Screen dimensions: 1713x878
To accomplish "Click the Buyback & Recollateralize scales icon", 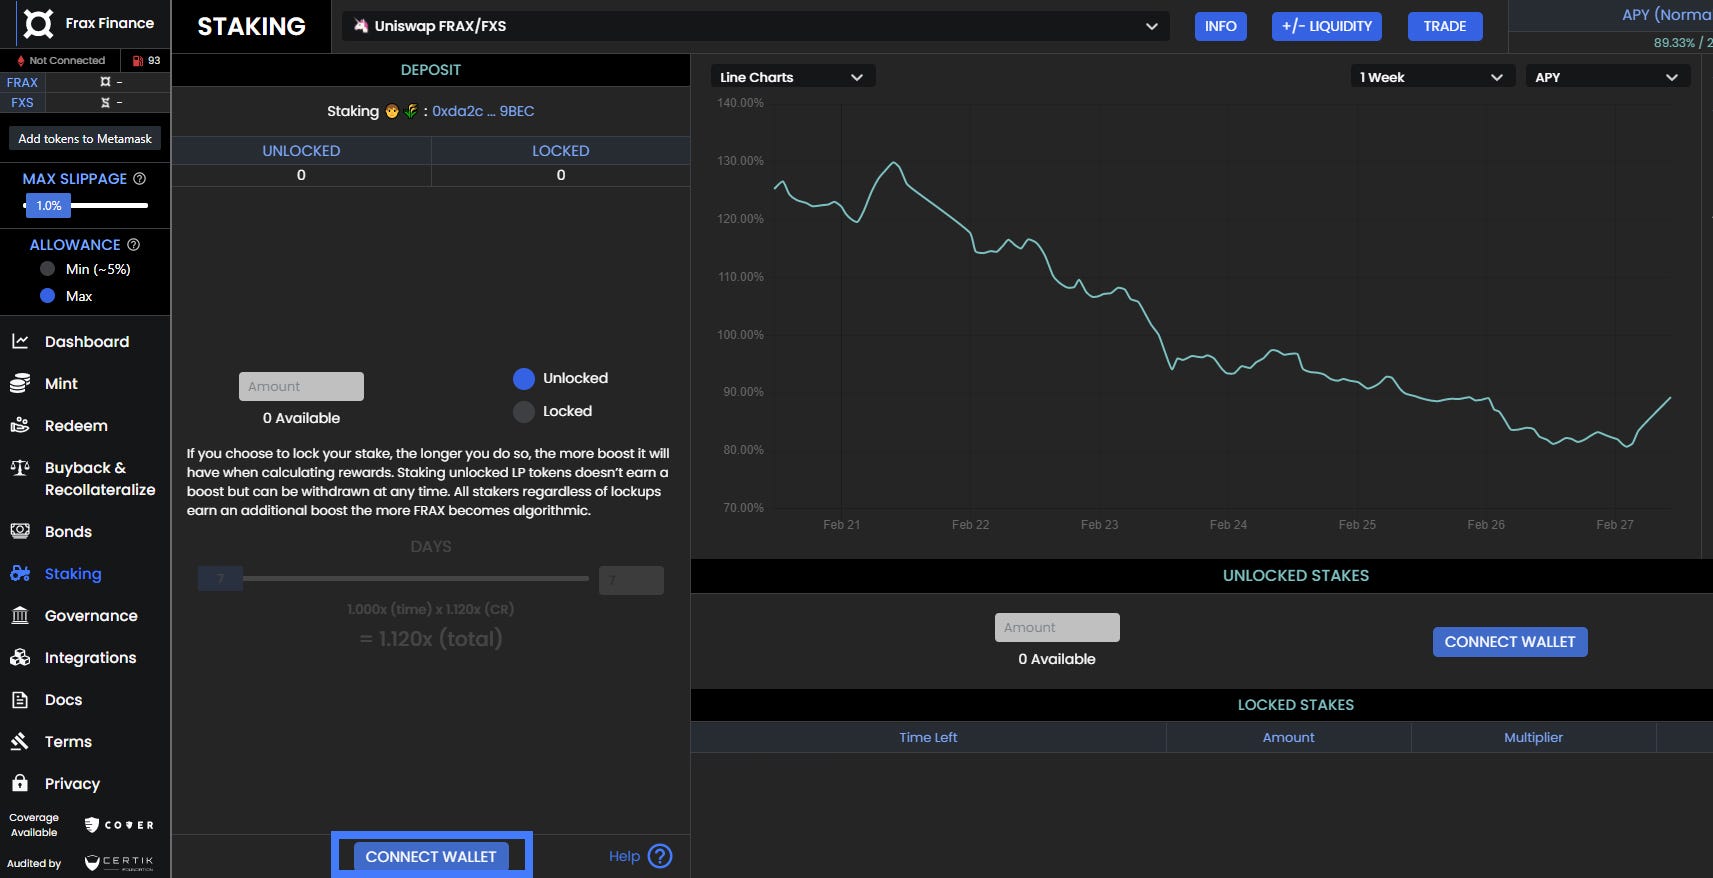I will point(20,467).
